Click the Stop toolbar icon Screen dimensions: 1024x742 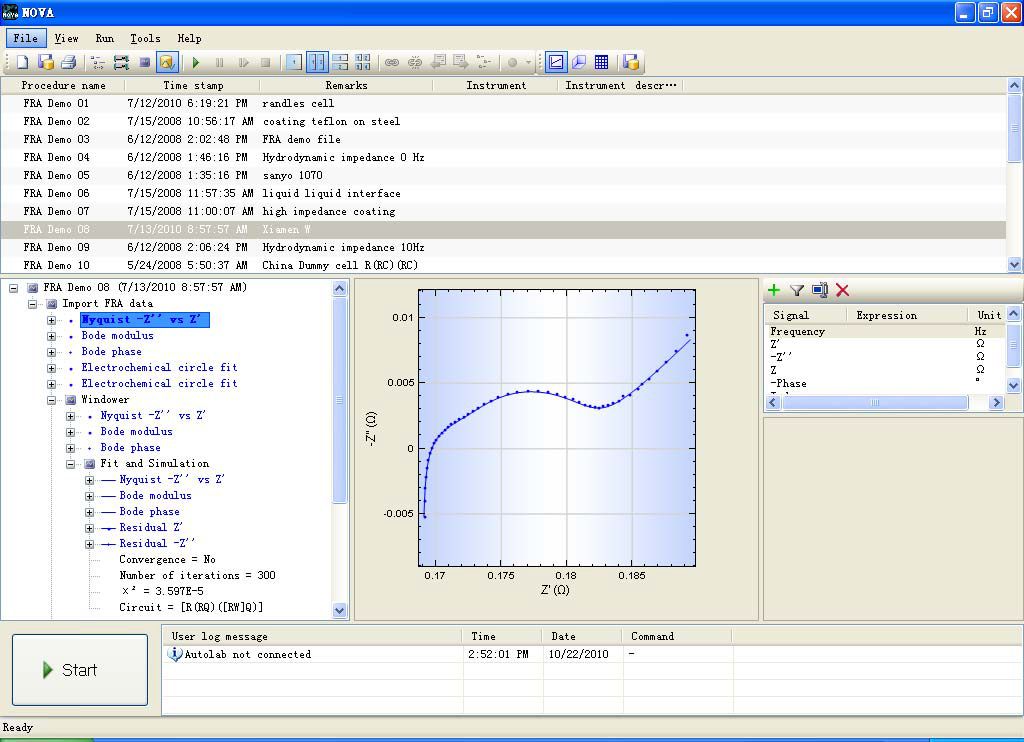click(266, 63)
